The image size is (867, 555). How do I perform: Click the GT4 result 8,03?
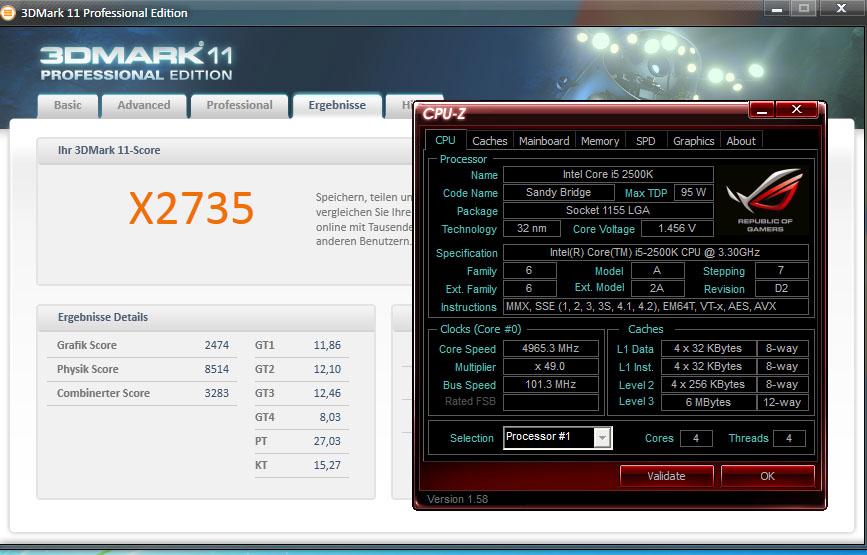(x=330, y=417)
